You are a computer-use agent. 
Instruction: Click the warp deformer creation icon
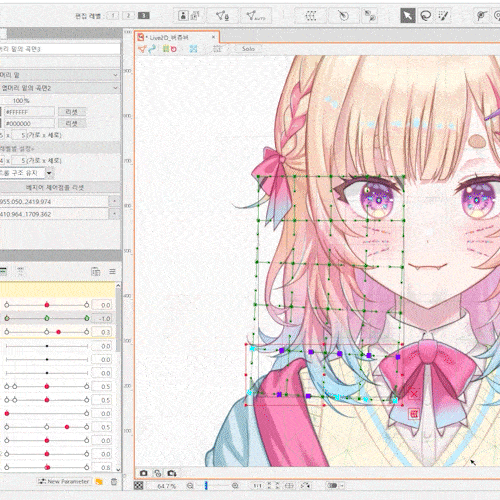pyautogui.click(x=311, y=16)
